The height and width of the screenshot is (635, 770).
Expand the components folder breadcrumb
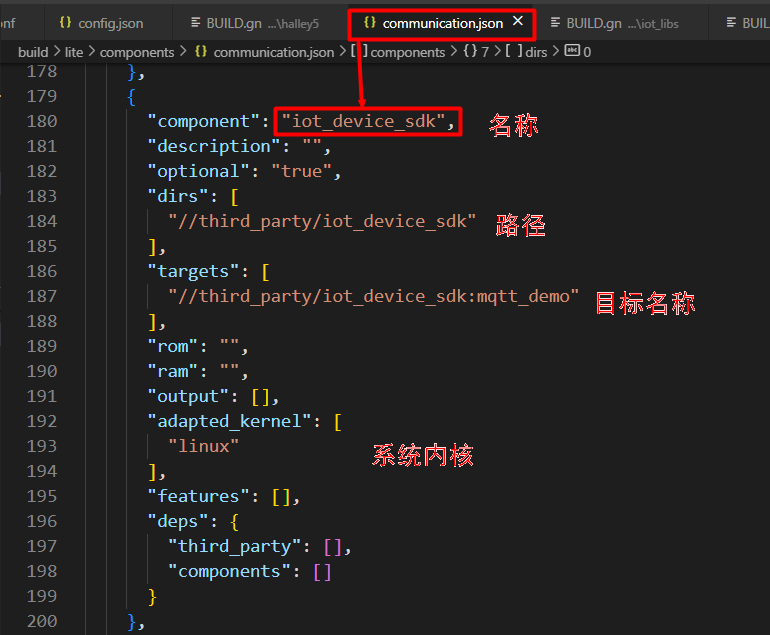tap(137, 52)
